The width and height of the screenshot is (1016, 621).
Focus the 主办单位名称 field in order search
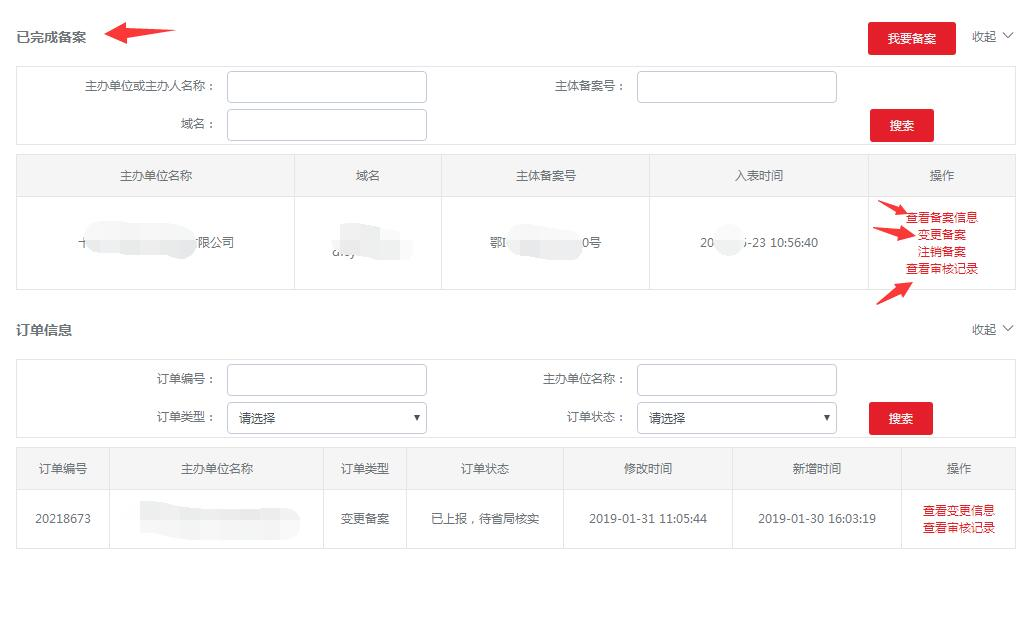coord(736,380)
